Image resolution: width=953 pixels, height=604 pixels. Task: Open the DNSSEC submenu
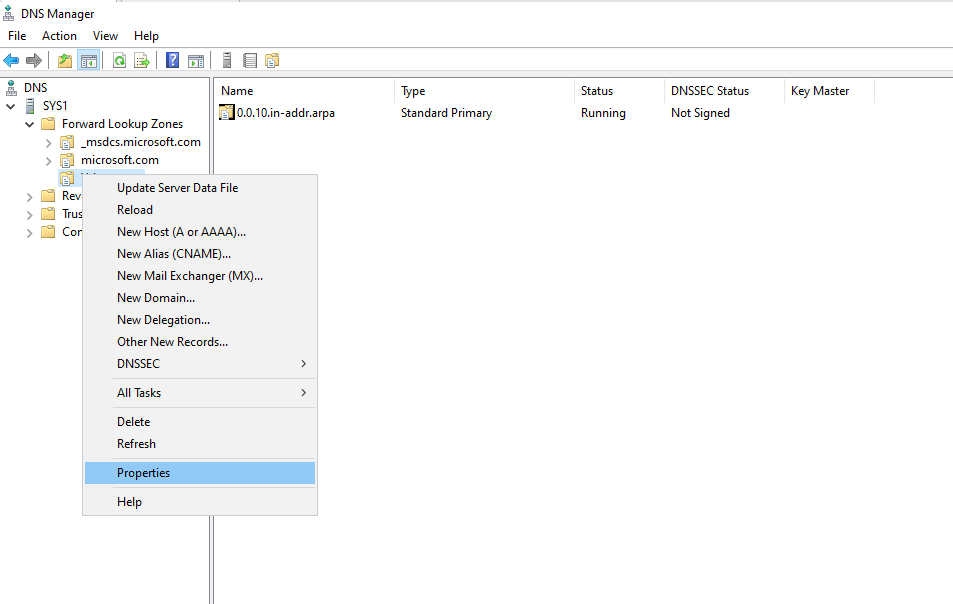click(200, 363)
